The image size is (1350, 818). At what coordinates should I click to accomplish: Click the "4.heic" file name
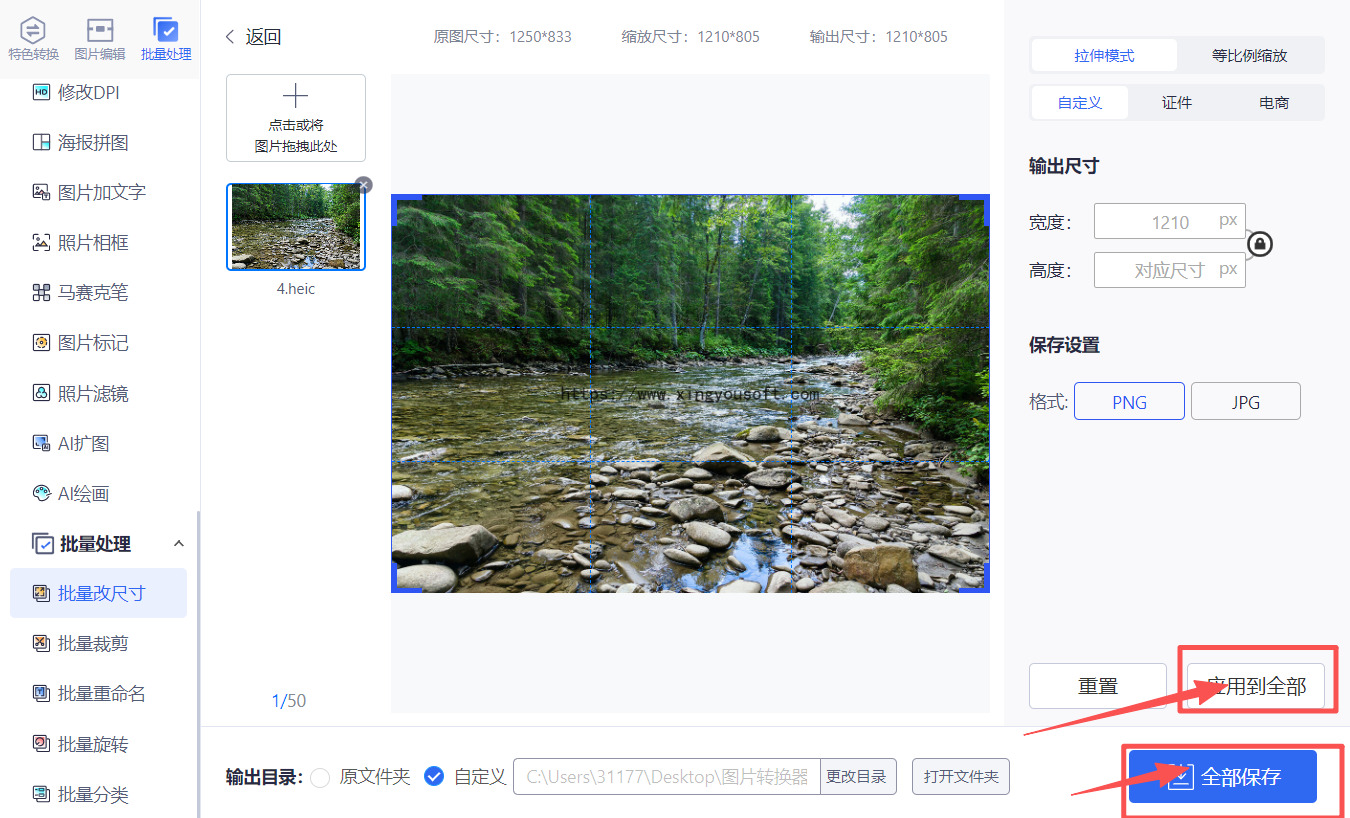(296, 289)
